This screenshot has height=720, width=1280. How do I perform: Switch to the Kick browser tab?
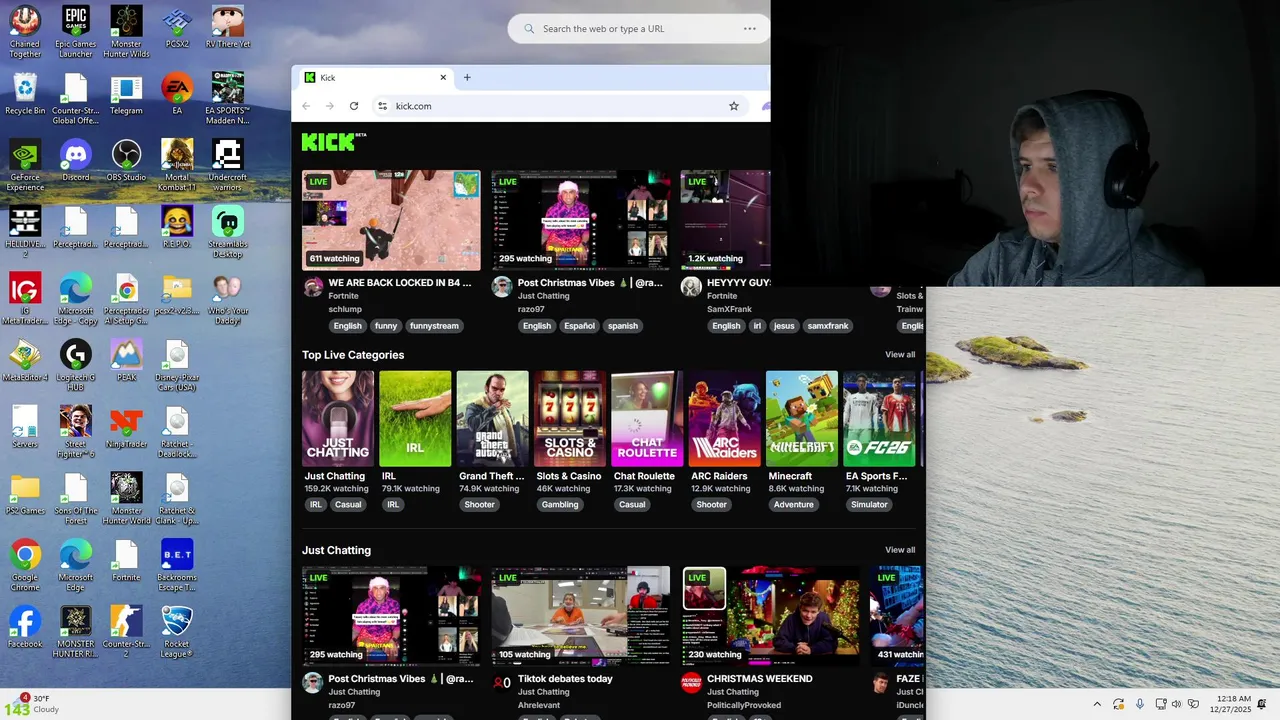click(375, 77)
